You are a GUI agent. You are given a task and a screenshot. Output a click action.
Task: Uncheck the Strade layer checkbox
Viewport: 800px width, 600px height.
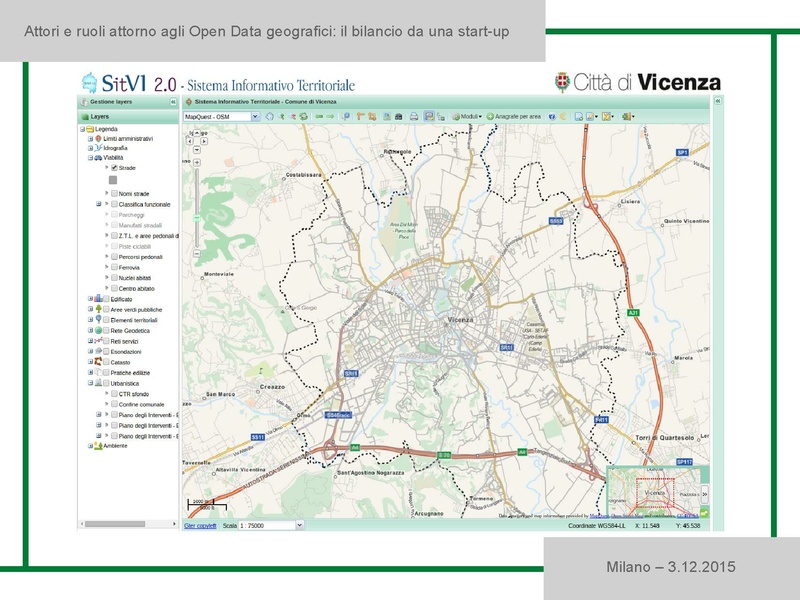[x=113, y=167]
